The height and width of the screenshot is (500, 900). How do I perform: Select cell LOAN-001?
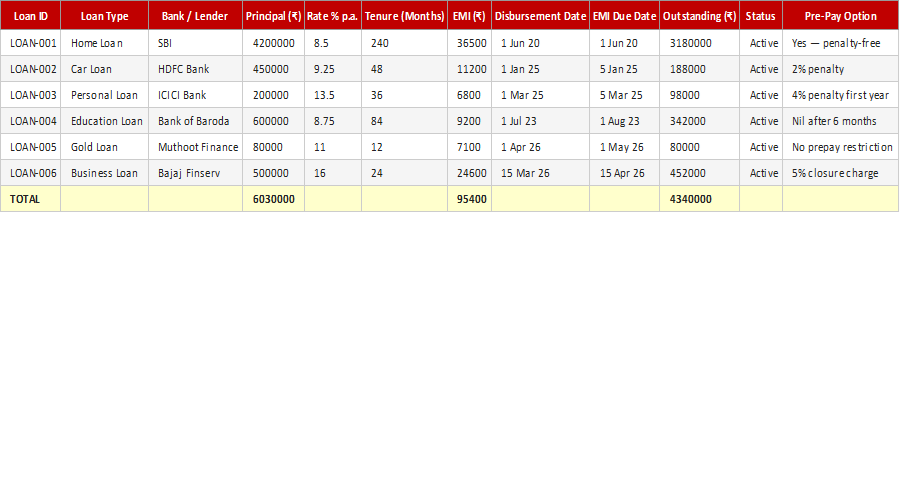[30, 43]
